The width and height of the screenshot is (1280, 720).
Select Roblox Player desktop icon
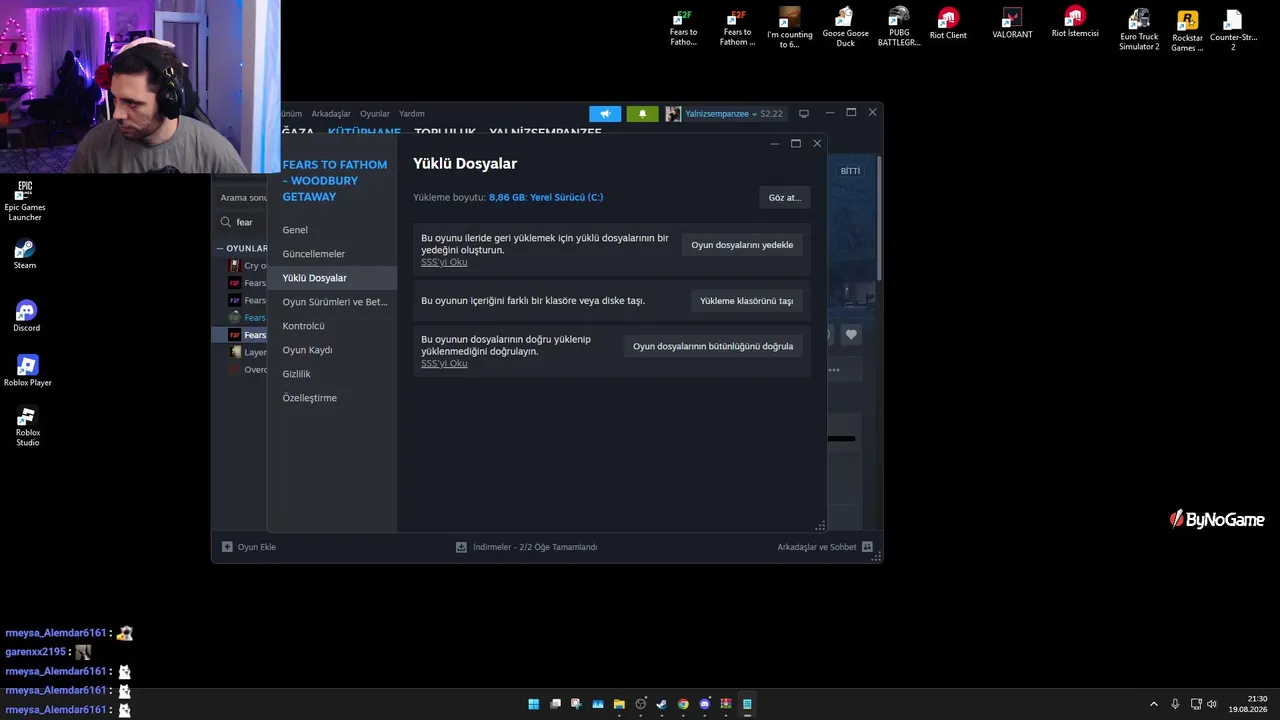(27, 371)
